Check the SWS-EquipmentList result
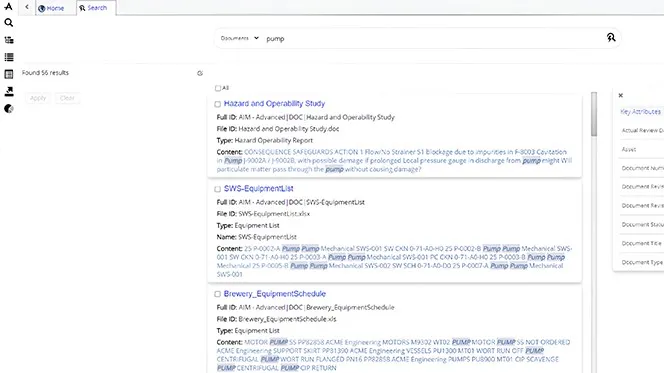This screenshot has height=373, width=664. tap(217, 189)
